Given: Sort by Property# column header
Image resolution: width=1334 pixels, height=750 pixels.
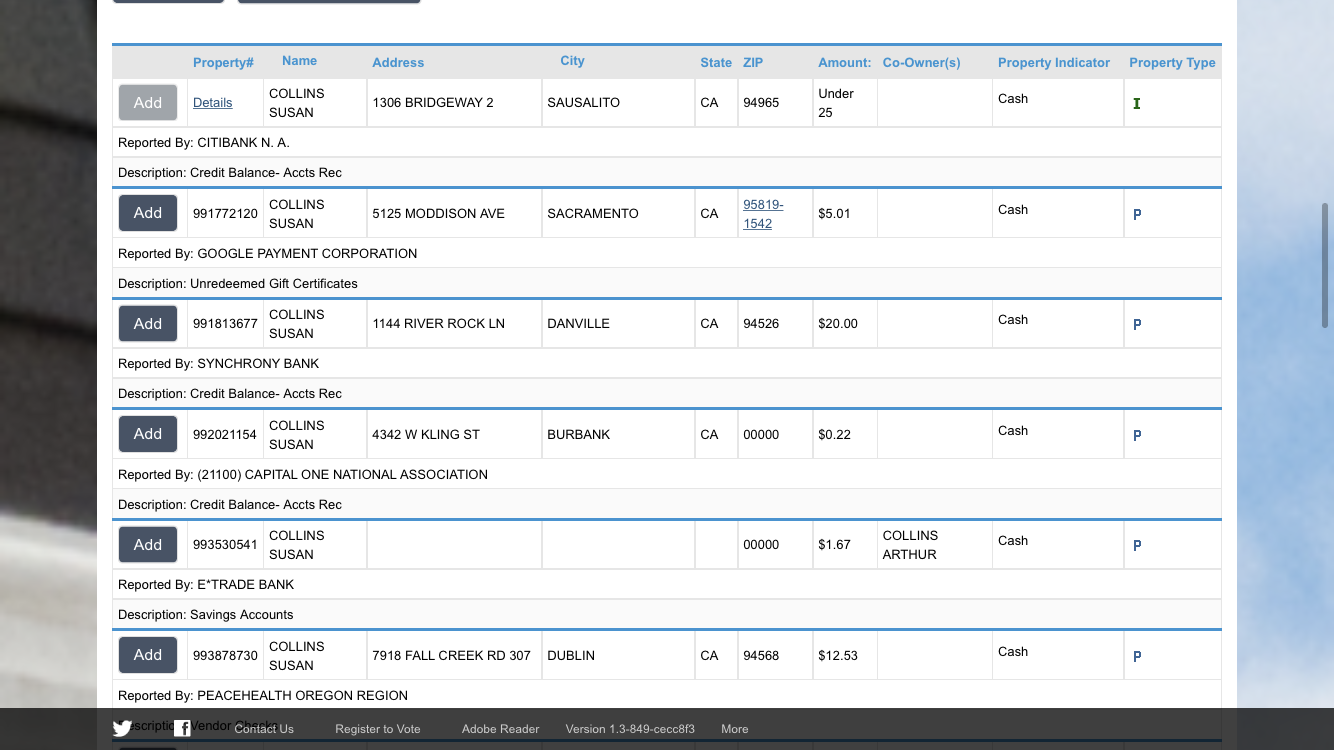Looking at the screenshot, I should coord(223,62).
